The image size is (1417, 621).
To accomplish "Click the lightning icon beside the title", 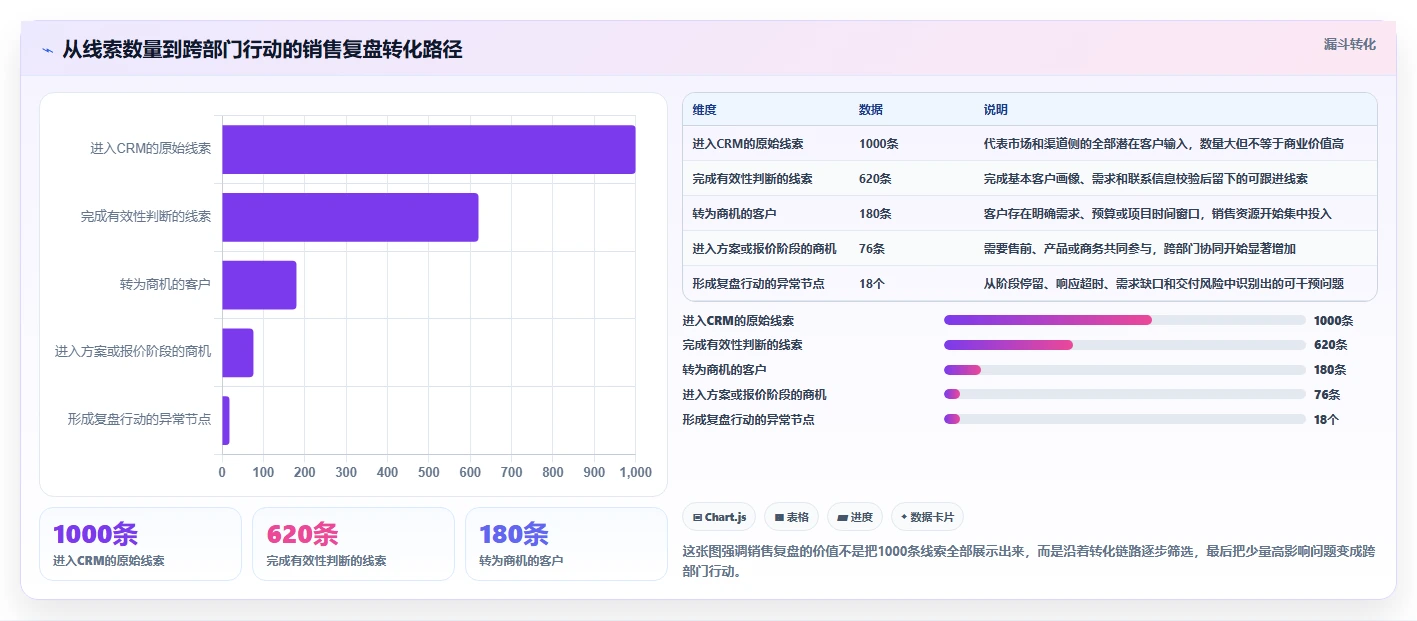I will click(47, 50).
